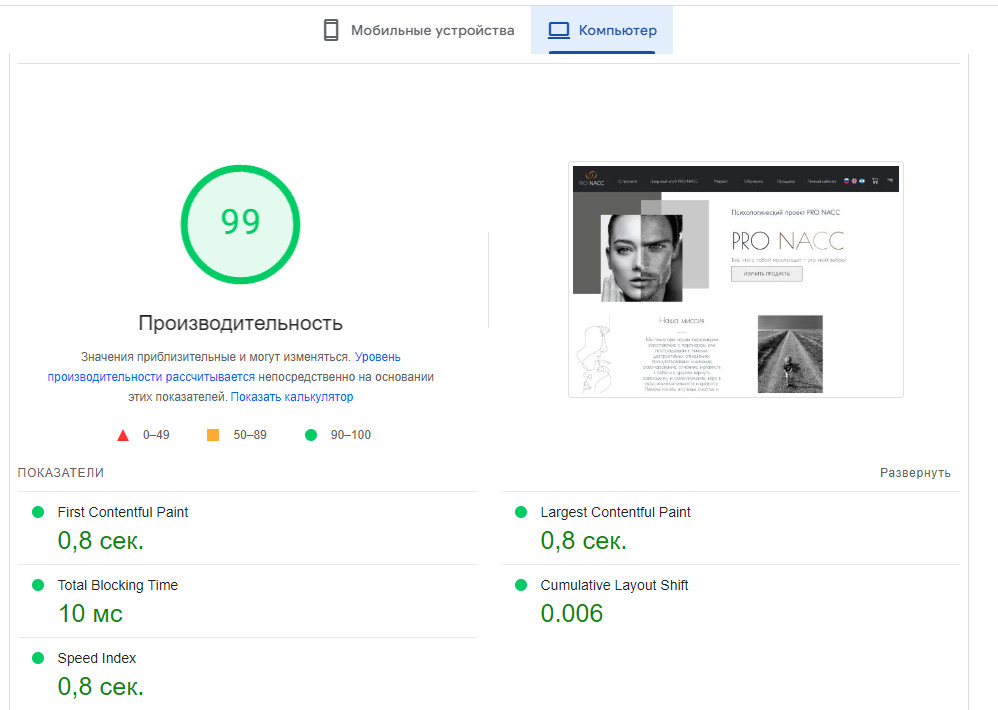Click the red triangle 0–49 legend icon
998x710 pixels.
click(123, 435)
